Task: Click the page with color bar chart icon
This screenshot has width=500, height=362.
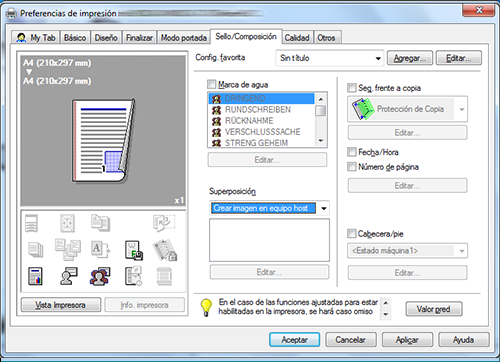Action: [35, 276]
